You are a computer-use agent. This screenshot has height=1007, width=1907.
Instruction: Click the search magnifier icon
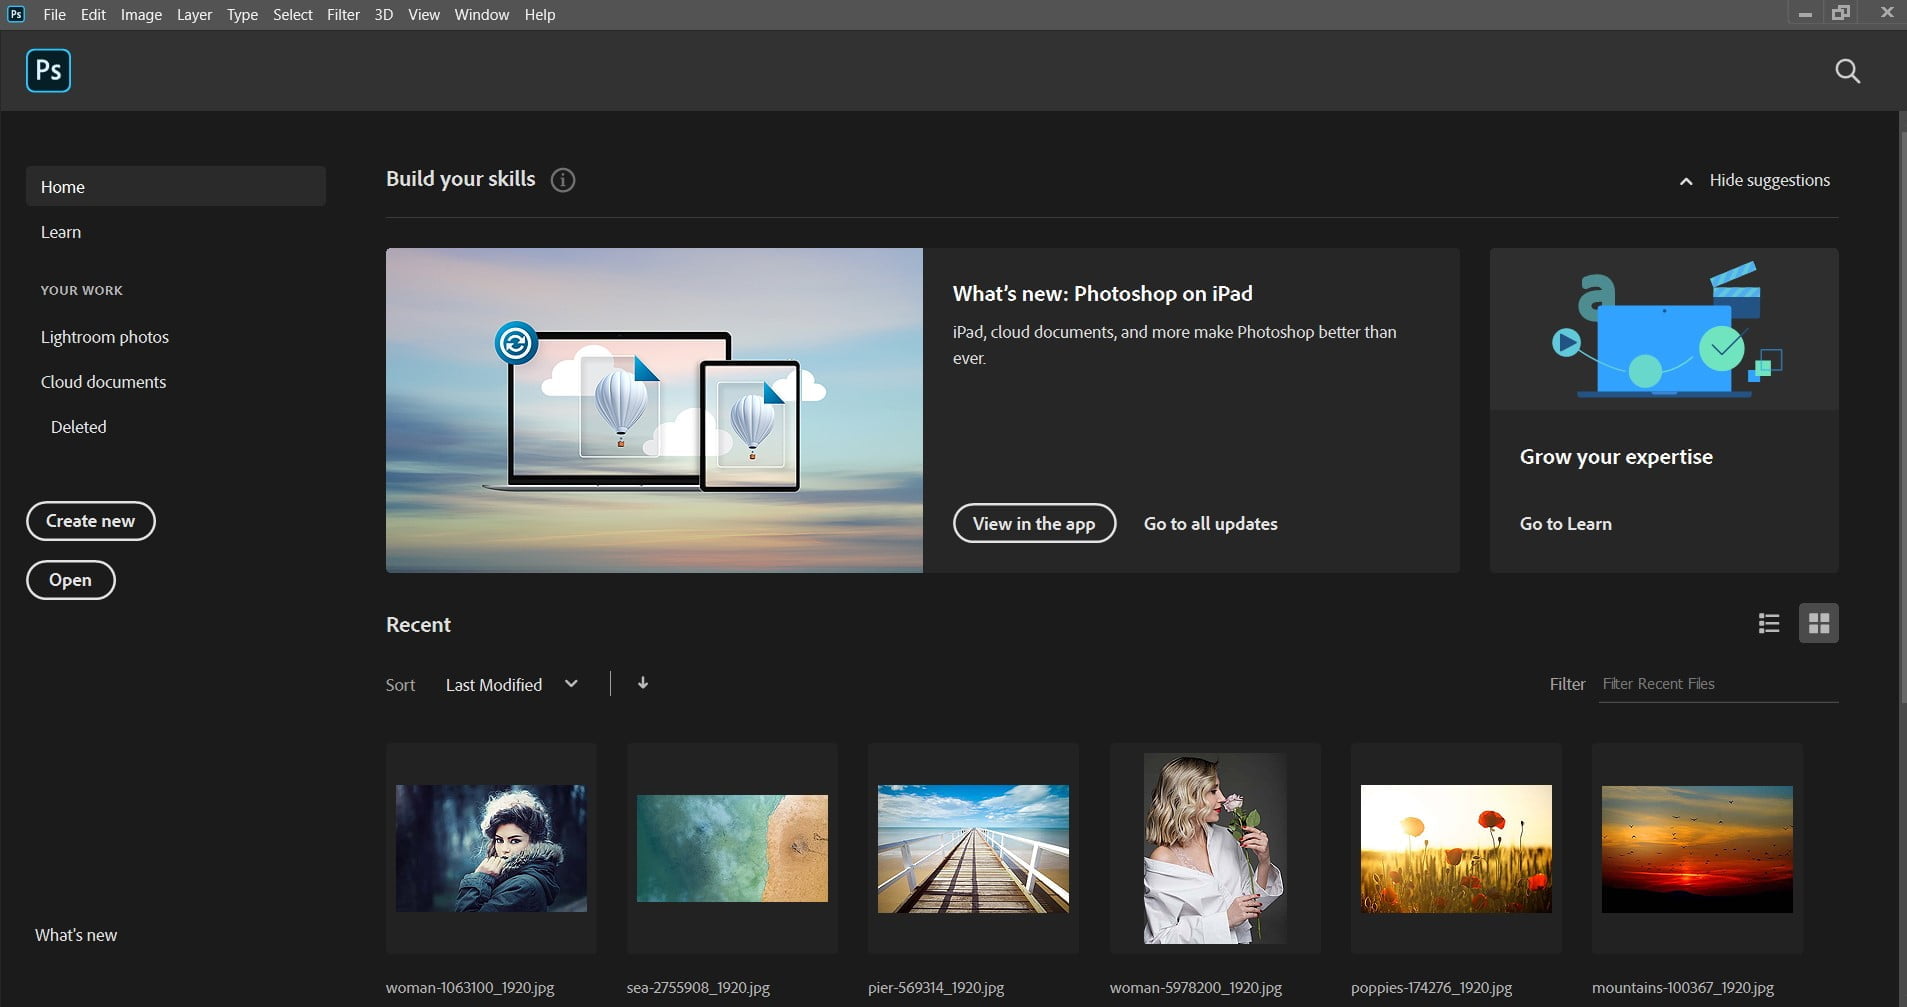pos(1845,71)
